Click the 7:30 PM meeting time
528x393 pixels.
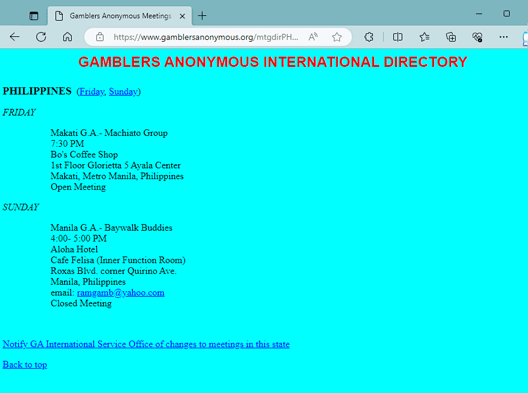click(67, 143)
